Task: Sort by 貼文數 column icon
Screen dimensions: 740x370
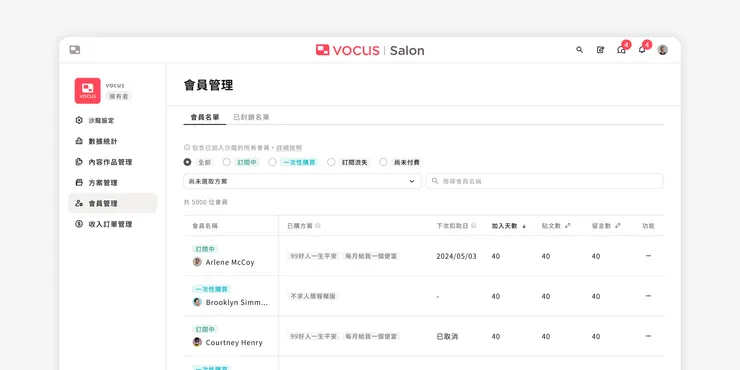Action: (567, 226)
